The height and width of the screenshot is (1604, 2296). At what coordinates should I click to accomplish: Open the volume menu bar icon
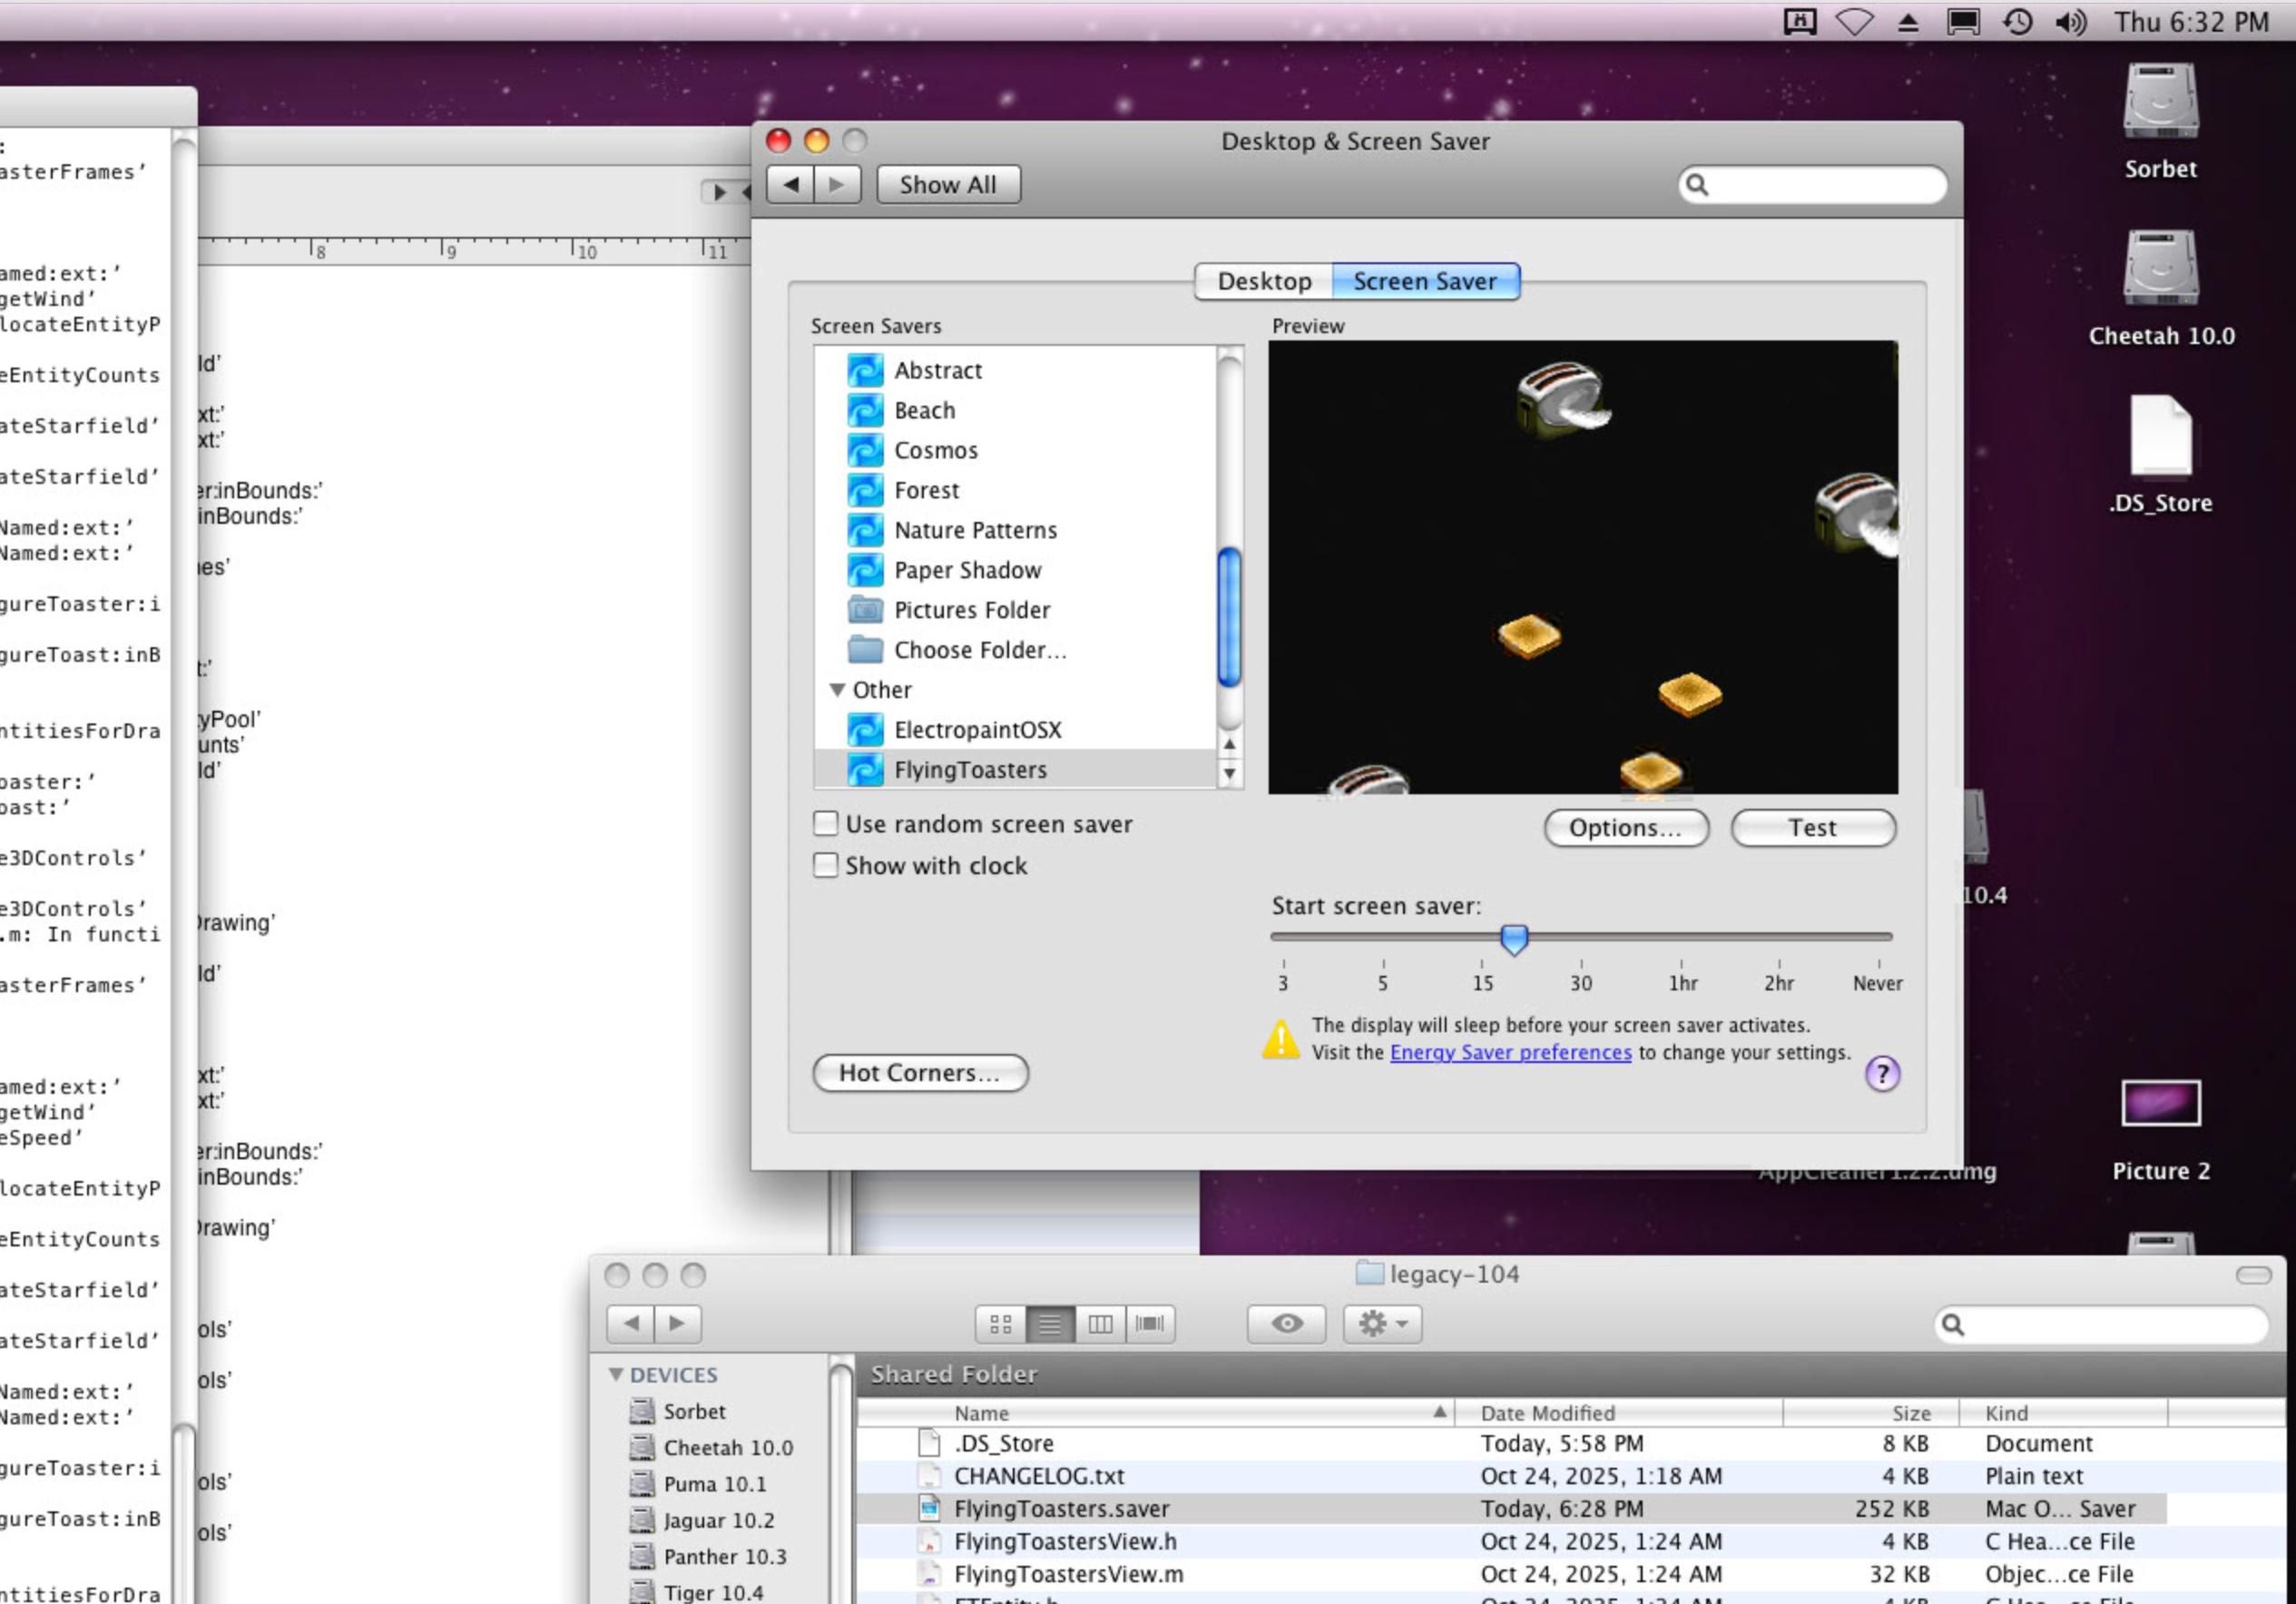[2070, 22]
